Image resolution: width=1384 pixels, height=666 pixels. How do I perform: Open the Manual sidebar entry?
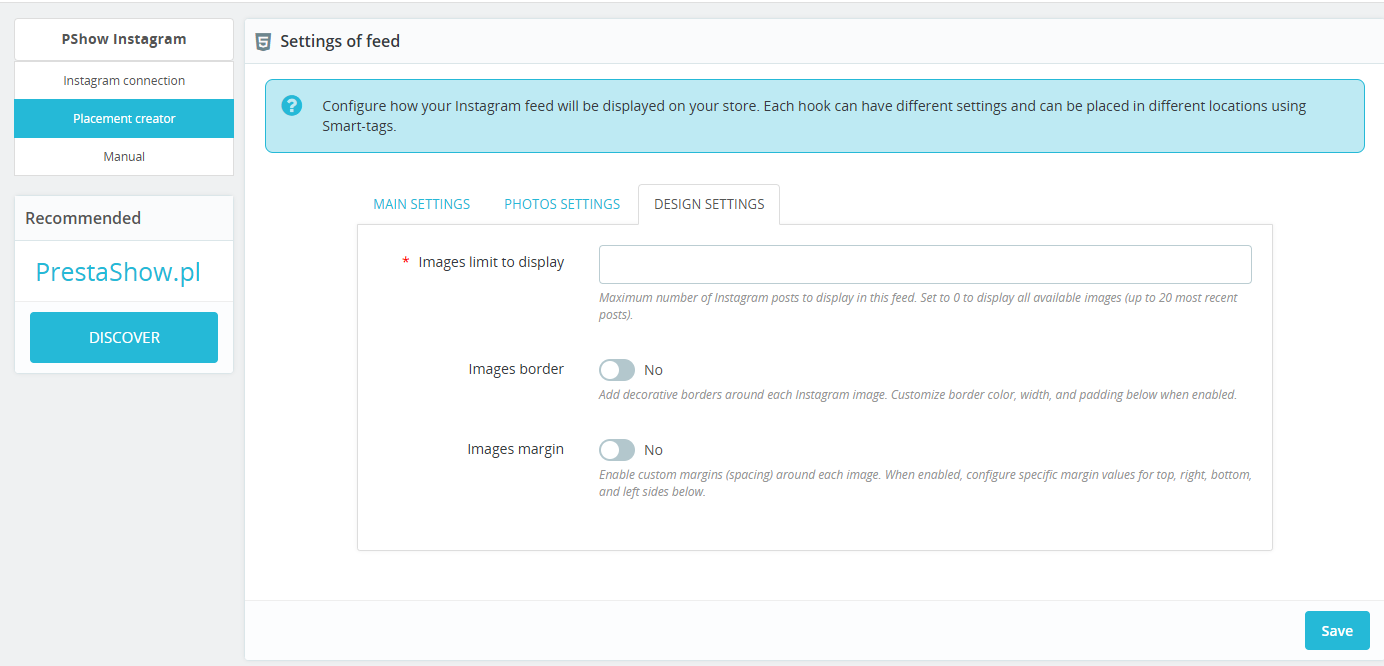(124, 156)
